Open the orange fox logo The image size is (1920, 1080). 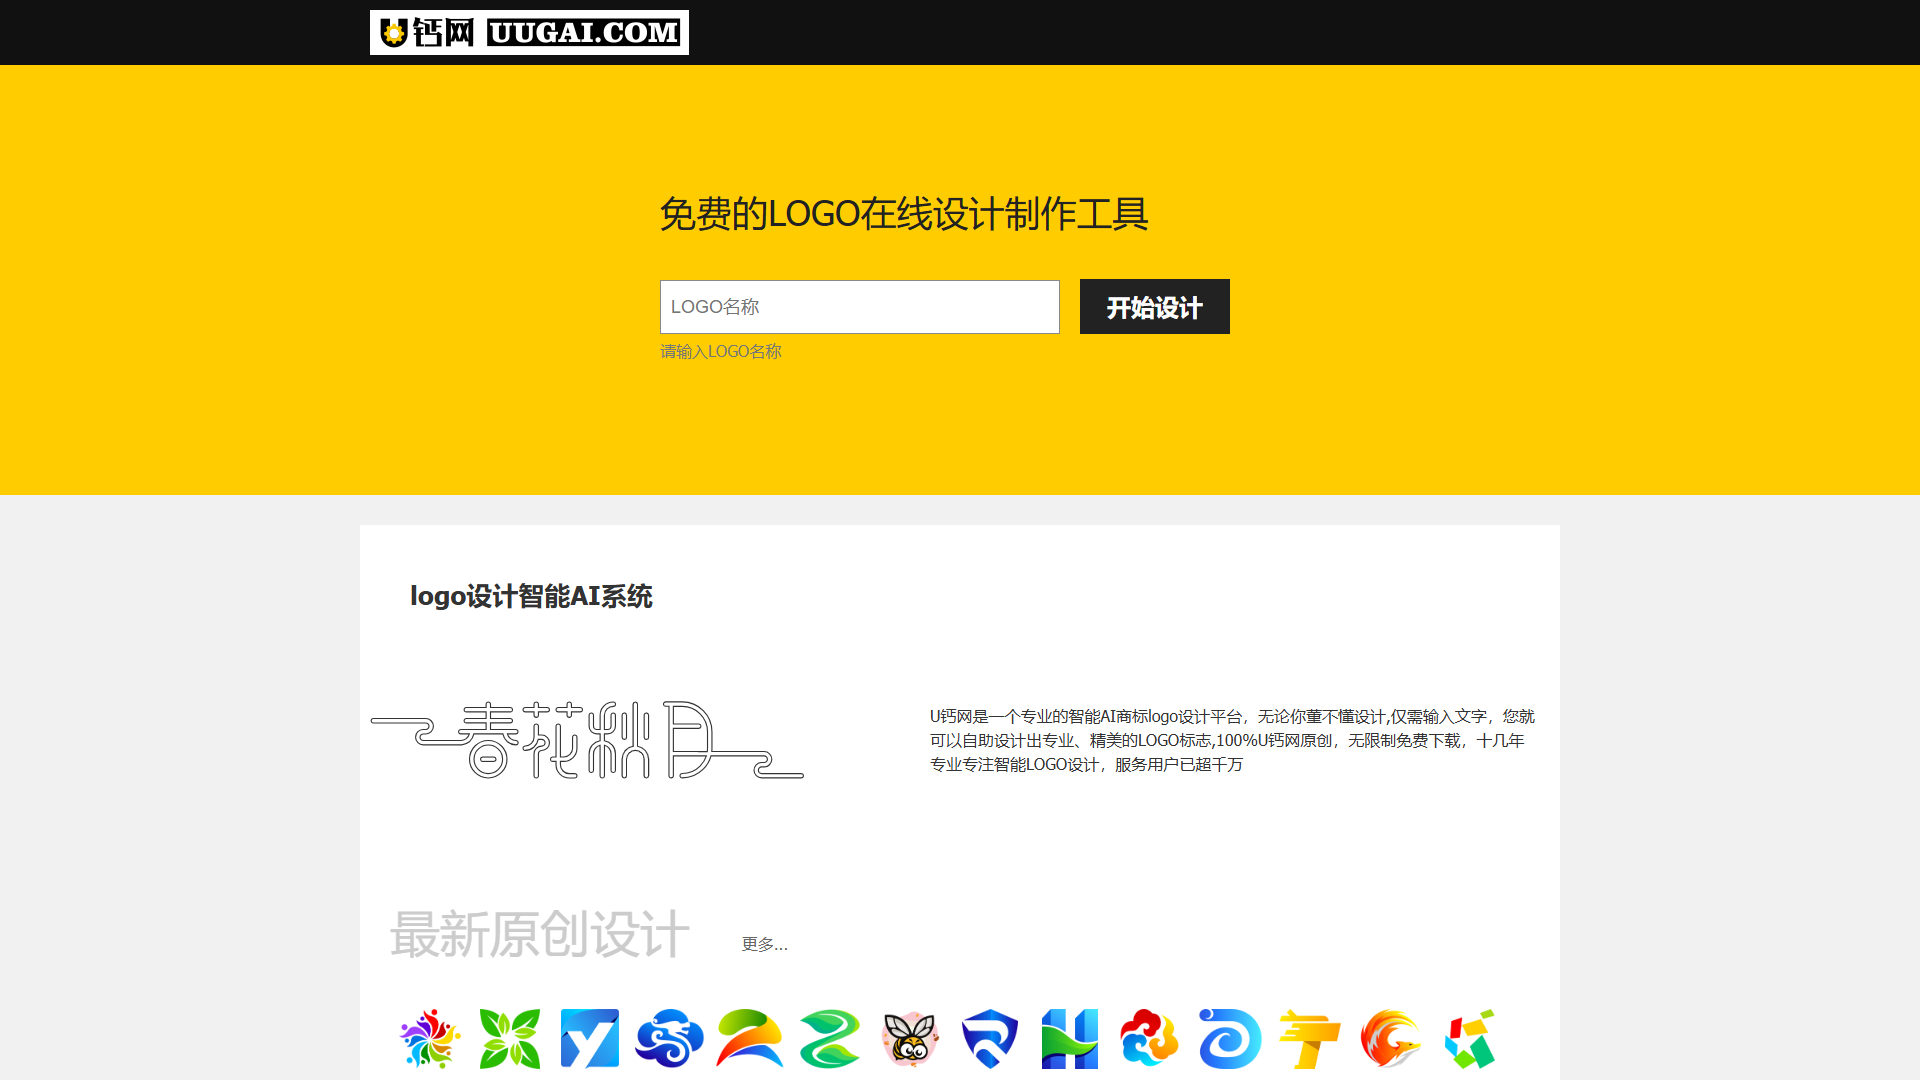(1390, 1039)
